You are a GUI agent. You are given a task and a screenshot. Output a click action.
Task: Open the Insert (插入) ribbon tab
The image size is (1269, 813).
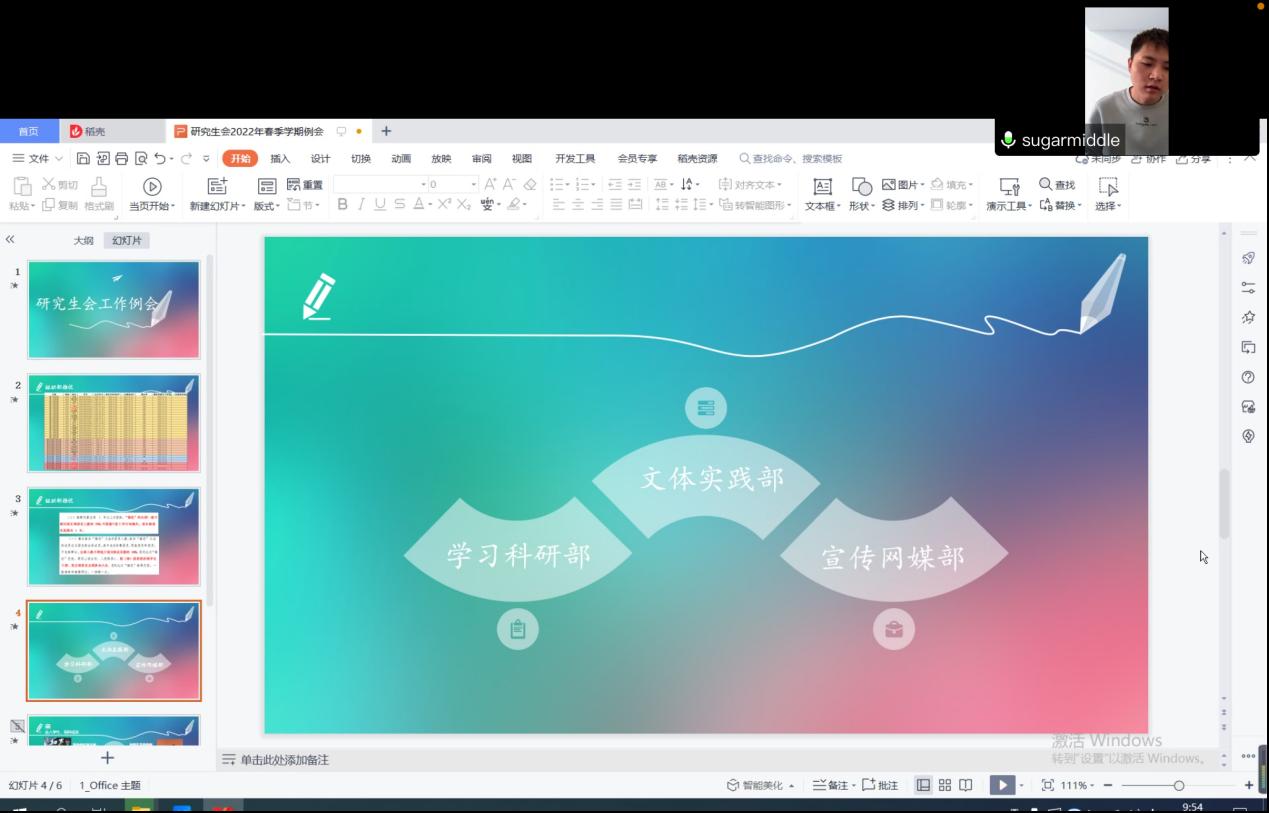(280, 159)
